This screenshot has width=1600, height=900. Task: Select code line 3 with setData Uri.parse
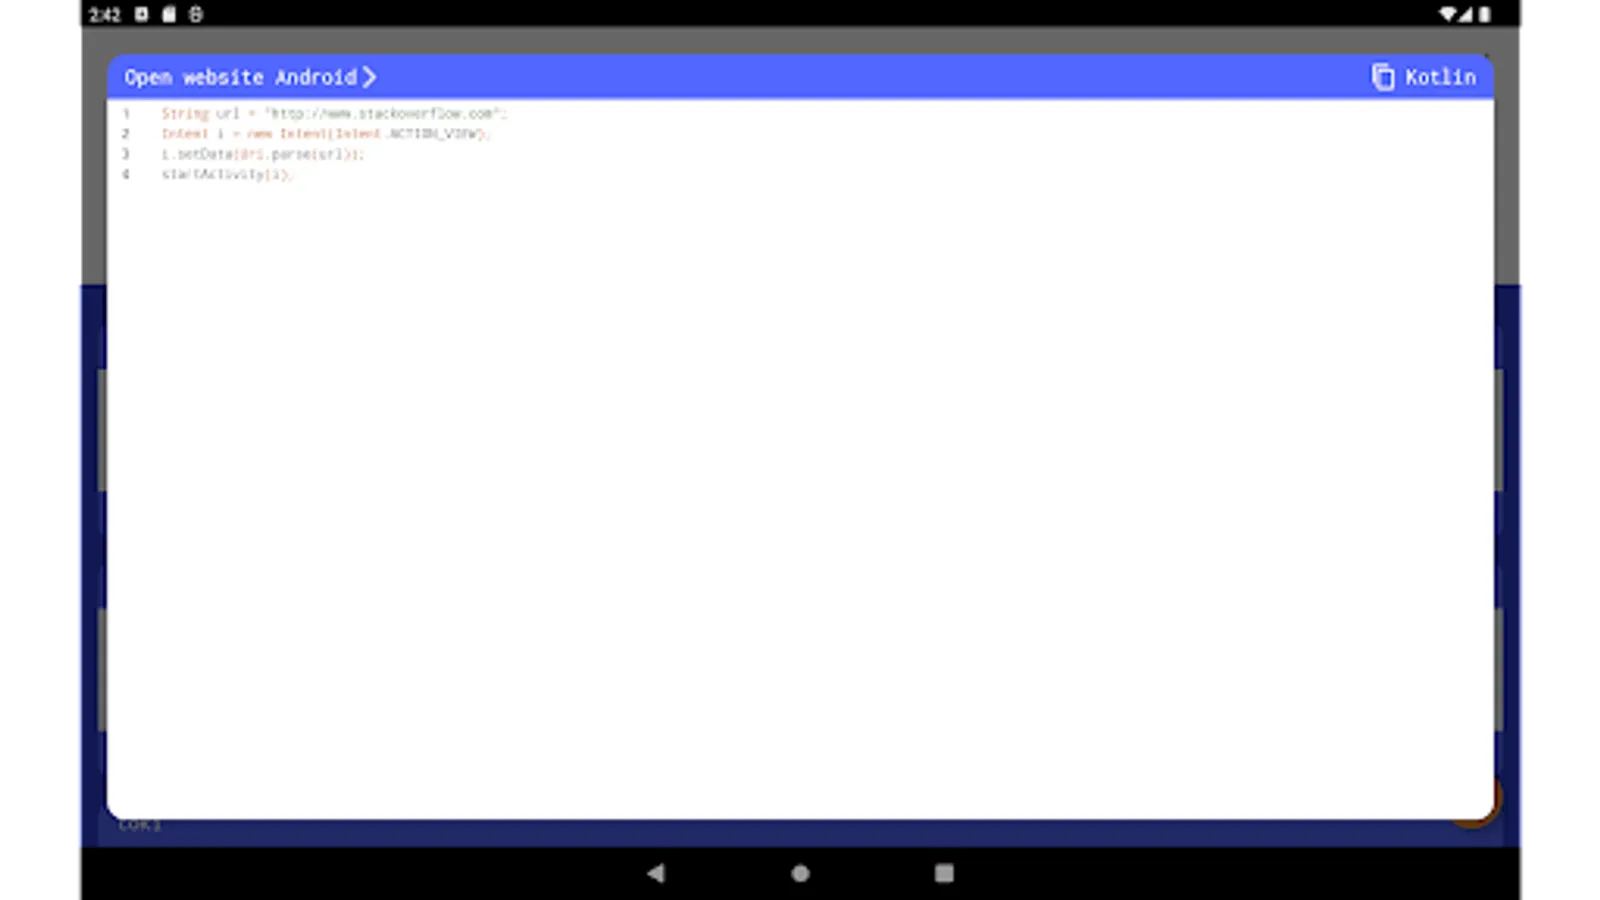coord(263,154)
